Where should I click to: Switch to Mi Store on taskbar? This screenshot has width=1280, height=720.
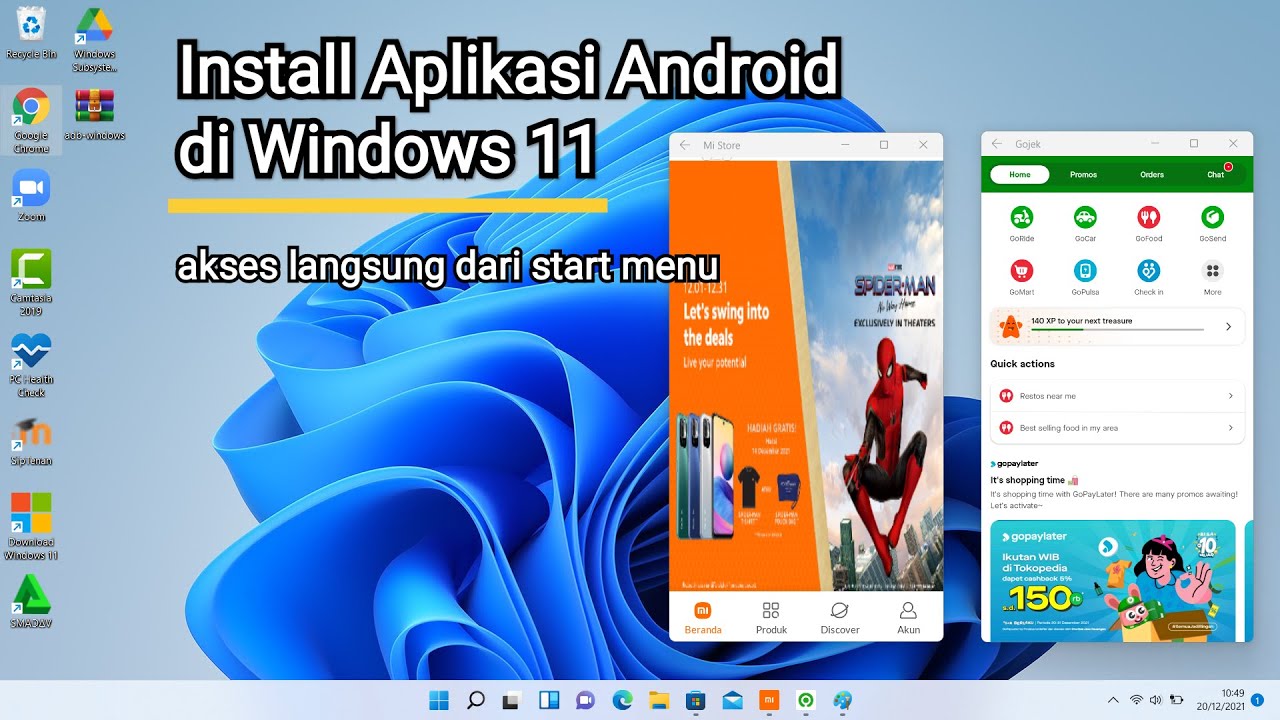click(768, 700)
